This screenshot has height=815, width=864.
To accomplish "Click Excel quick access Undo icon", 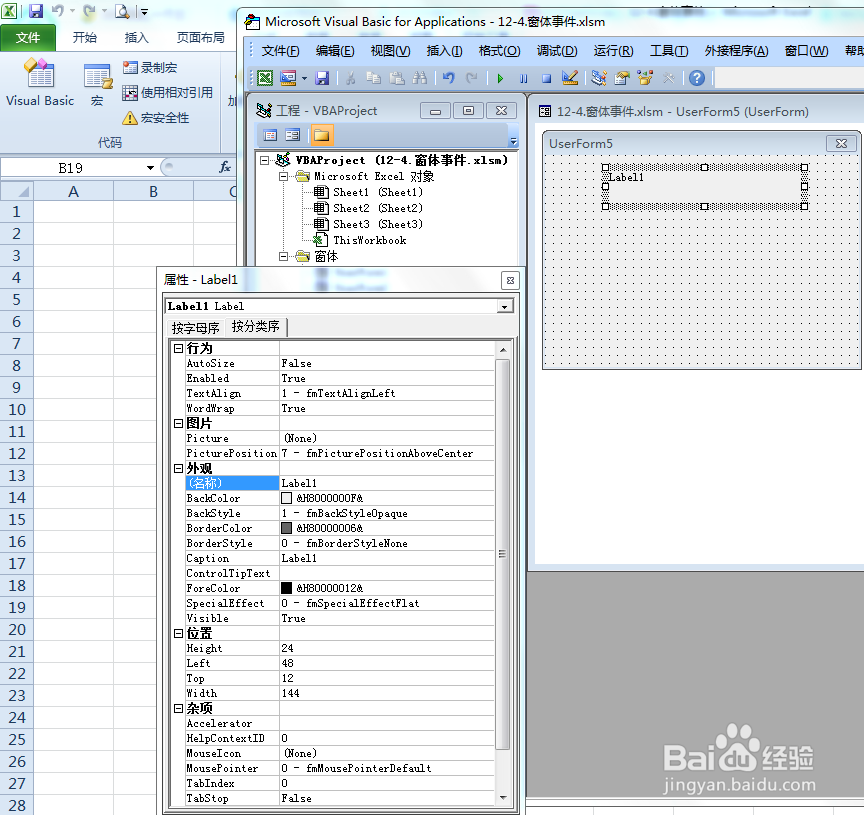I will click(58, 10).
